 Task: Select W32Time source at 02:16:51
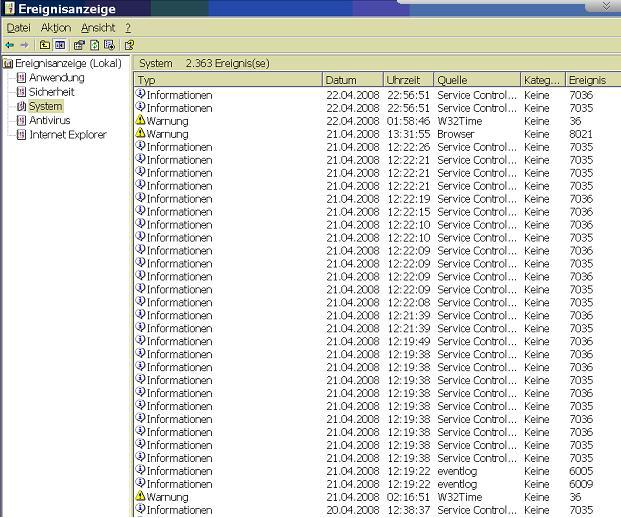click(459, 497)
